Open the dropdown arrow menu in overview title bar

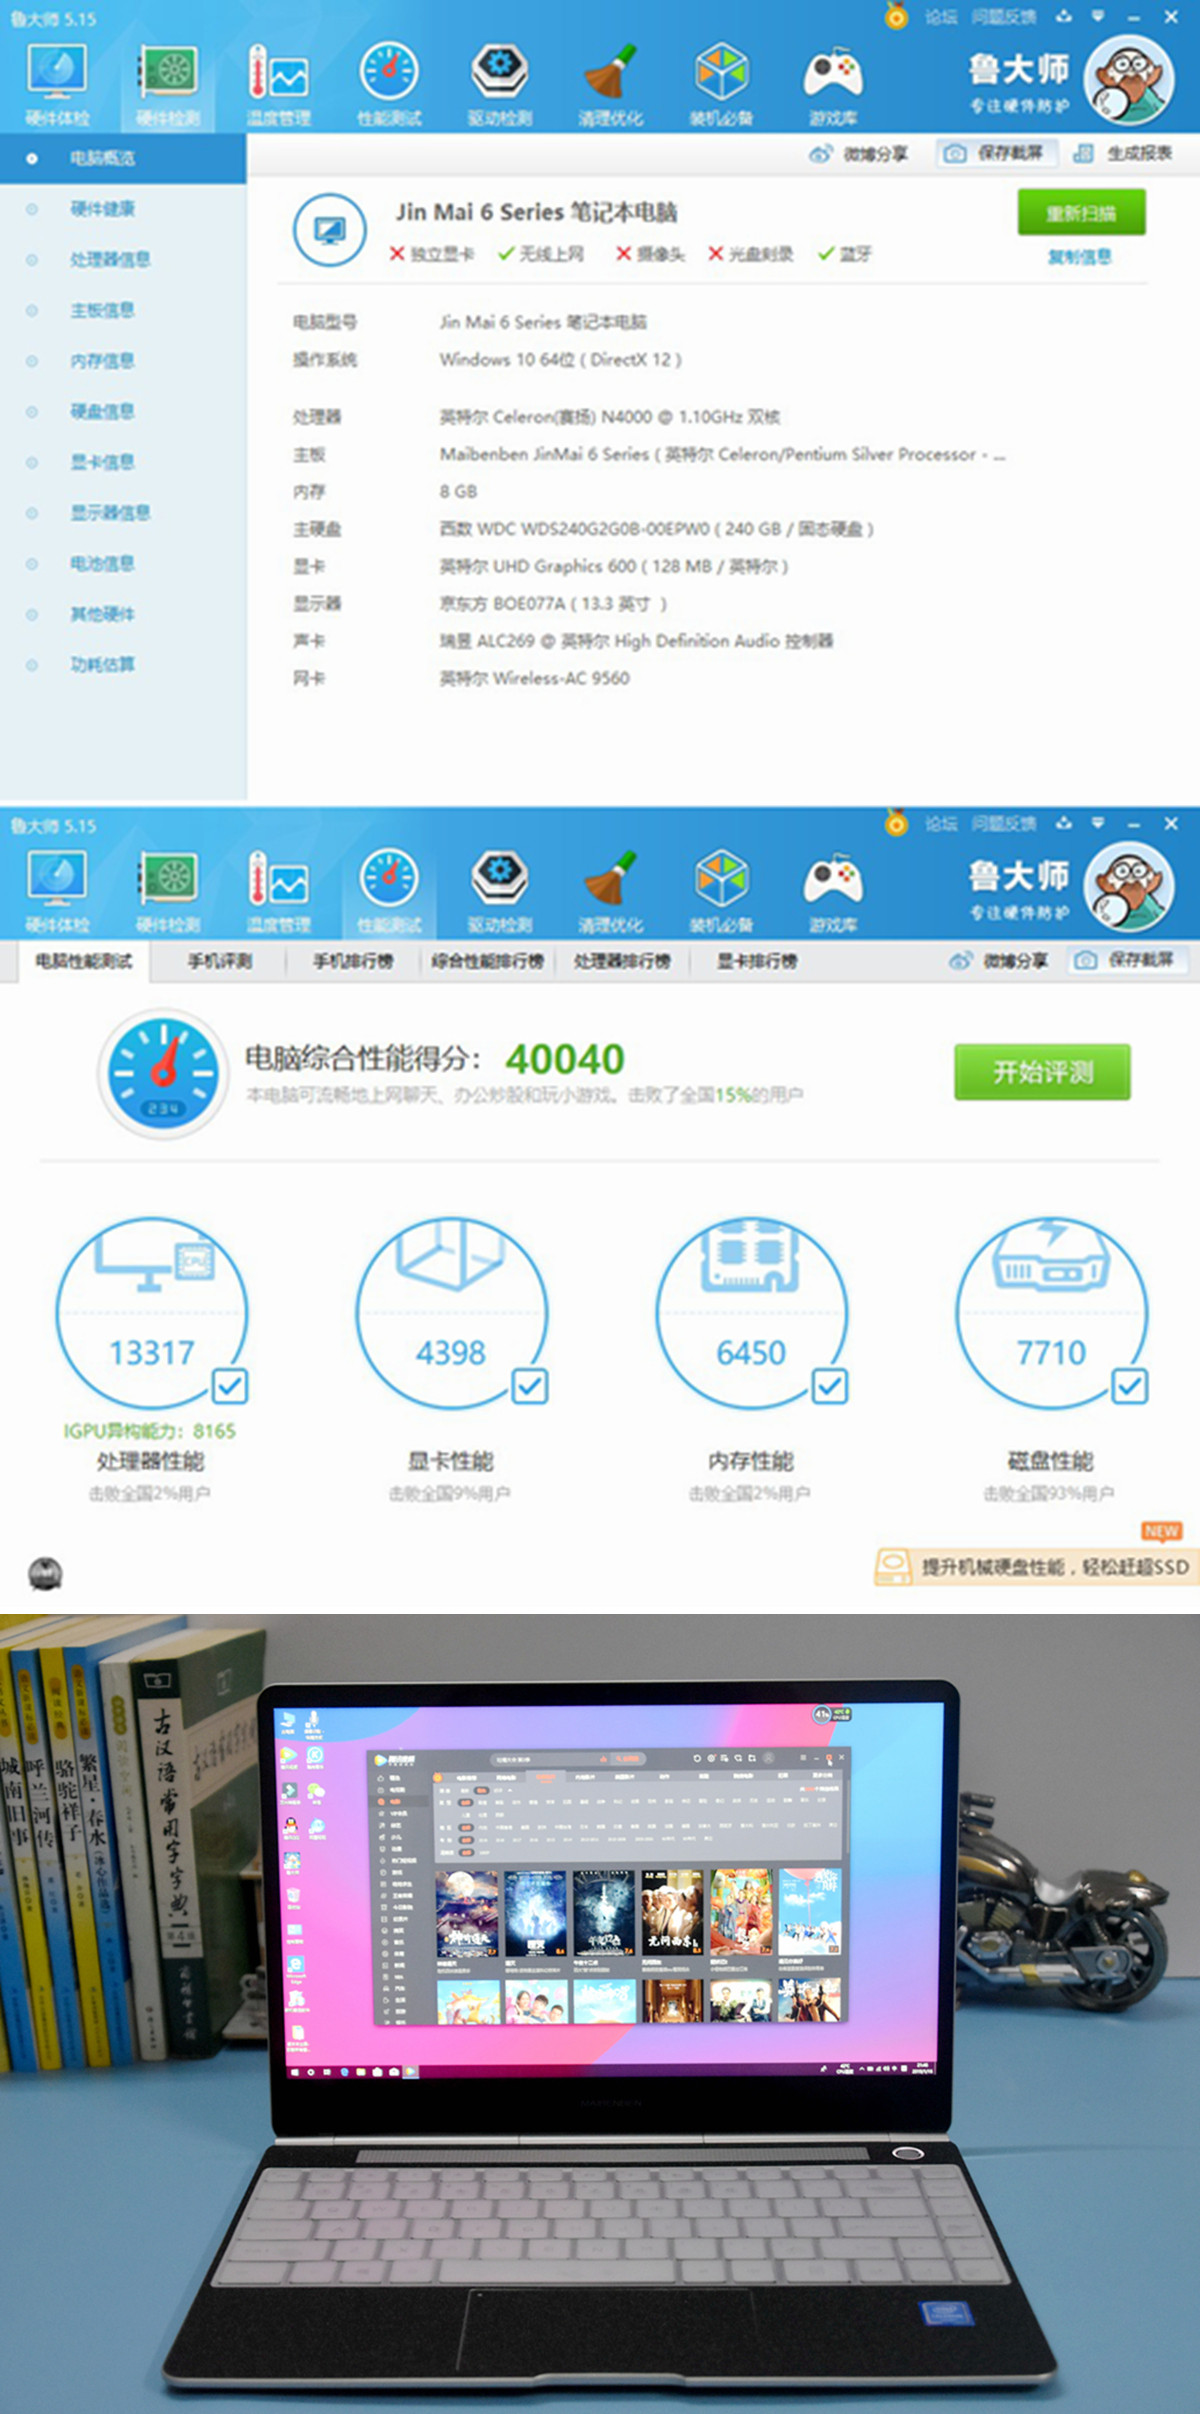[x=1098, y=16]
